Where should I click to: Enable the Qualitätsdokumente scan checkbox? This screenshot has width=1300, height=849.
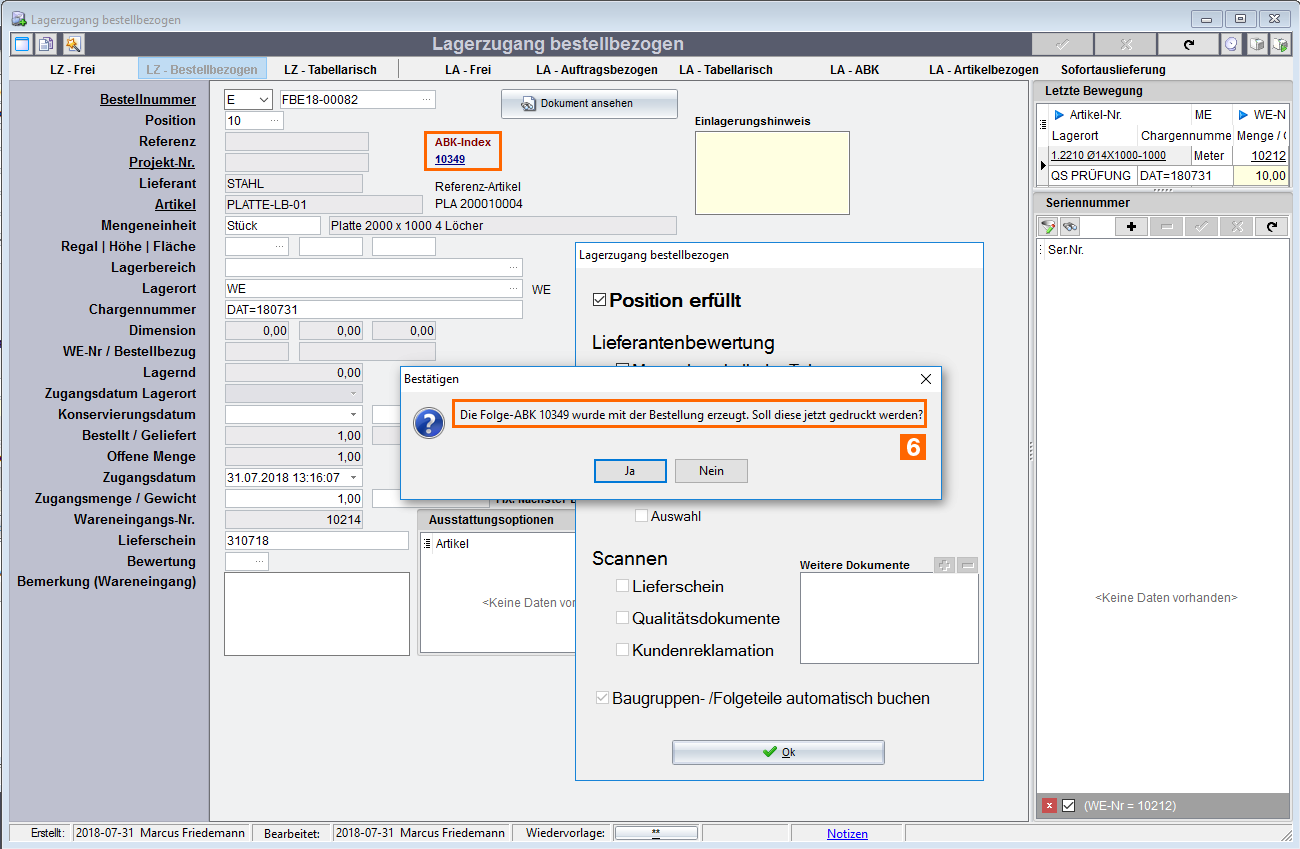click(x=622, y=618)
